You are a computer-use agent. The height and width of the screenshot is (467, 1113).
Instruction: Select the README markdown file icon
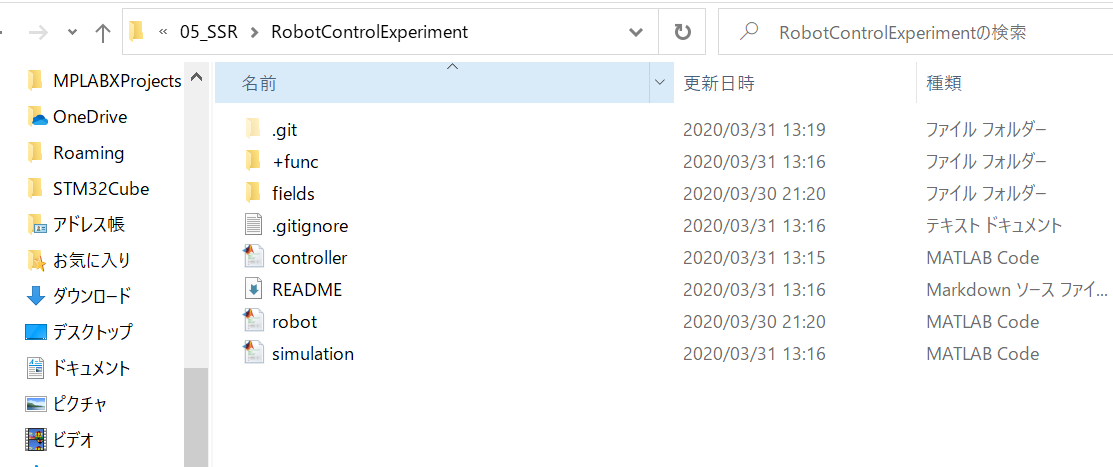253,290
